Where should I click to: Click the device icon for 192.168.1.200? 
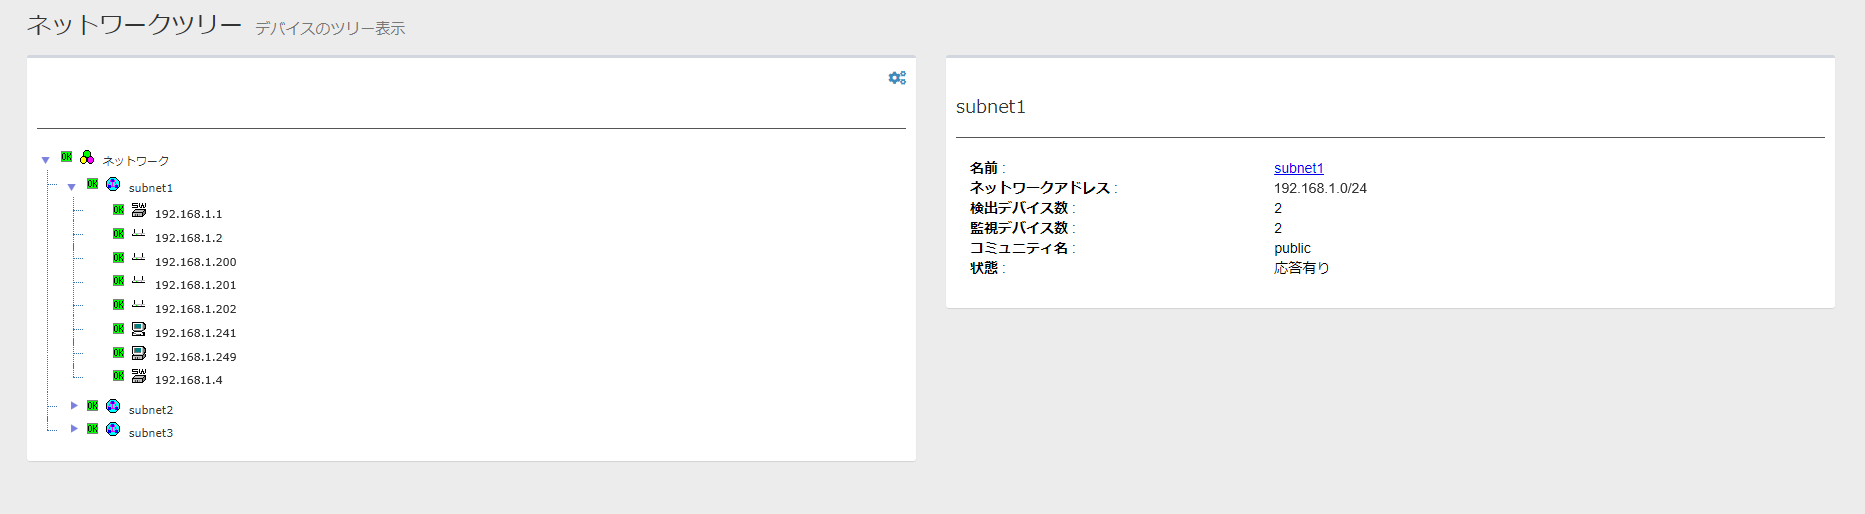(139, 258)
